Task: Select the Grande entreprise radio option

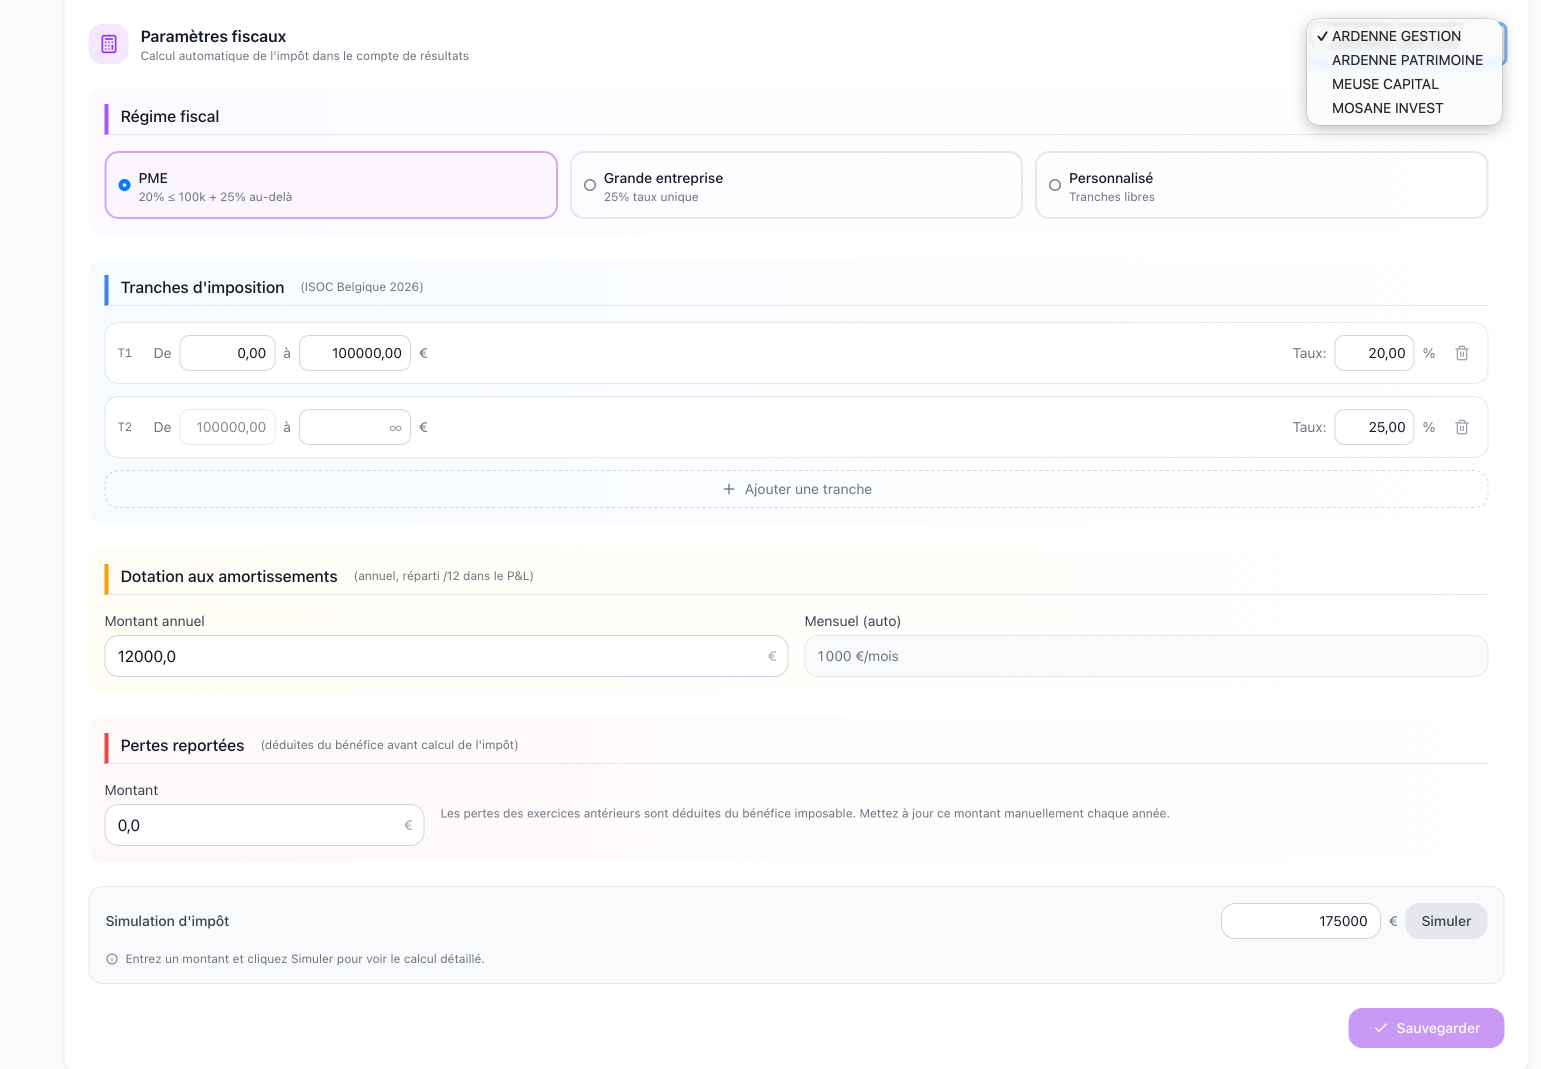Action: pos(590,185)
